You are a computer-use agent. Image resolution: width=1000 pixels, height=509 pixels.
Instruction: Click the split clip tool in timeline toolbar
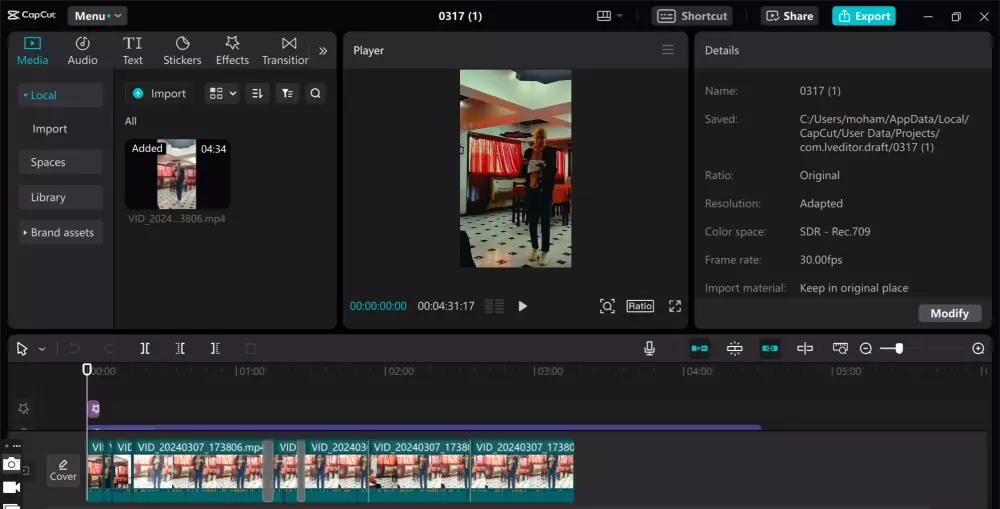point(145,348)
